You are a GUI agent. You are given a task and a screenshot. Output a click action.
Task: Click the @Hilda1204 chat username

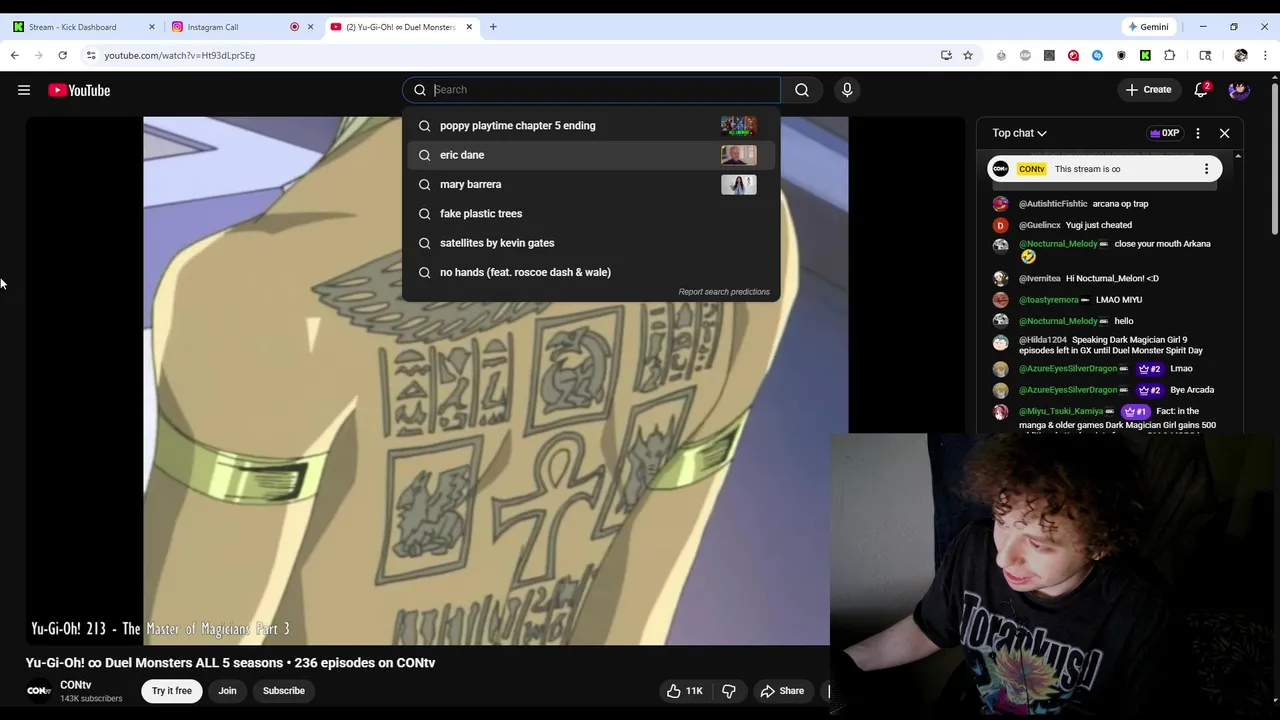(x=1043, y=340)
